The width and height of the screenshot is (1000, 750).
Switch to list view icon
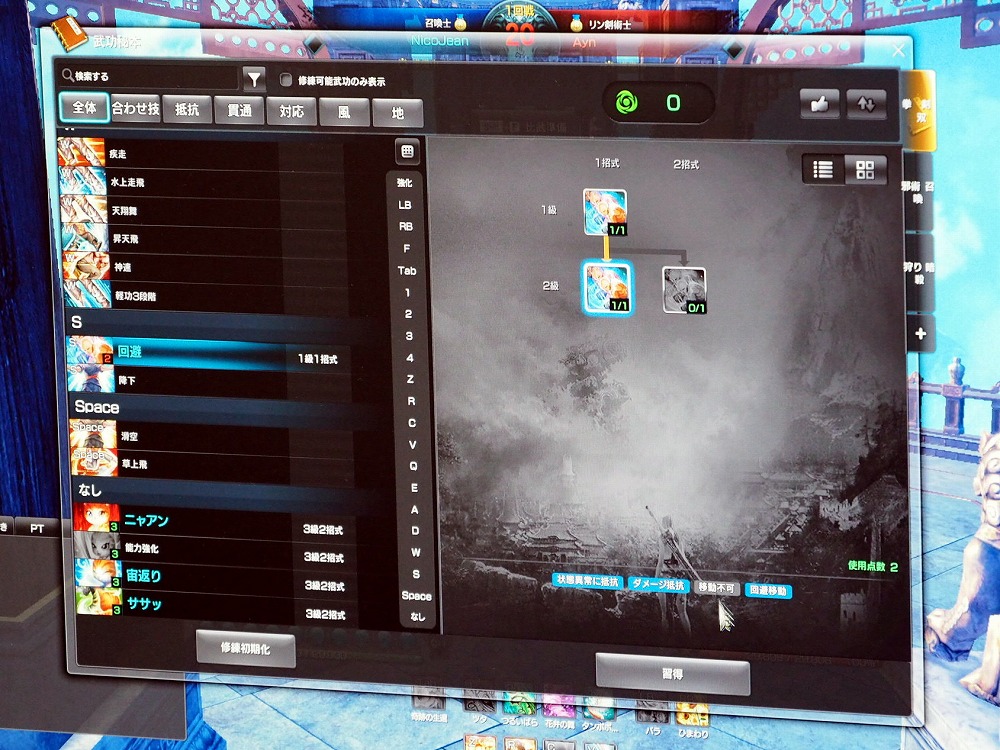click(823, 170)
